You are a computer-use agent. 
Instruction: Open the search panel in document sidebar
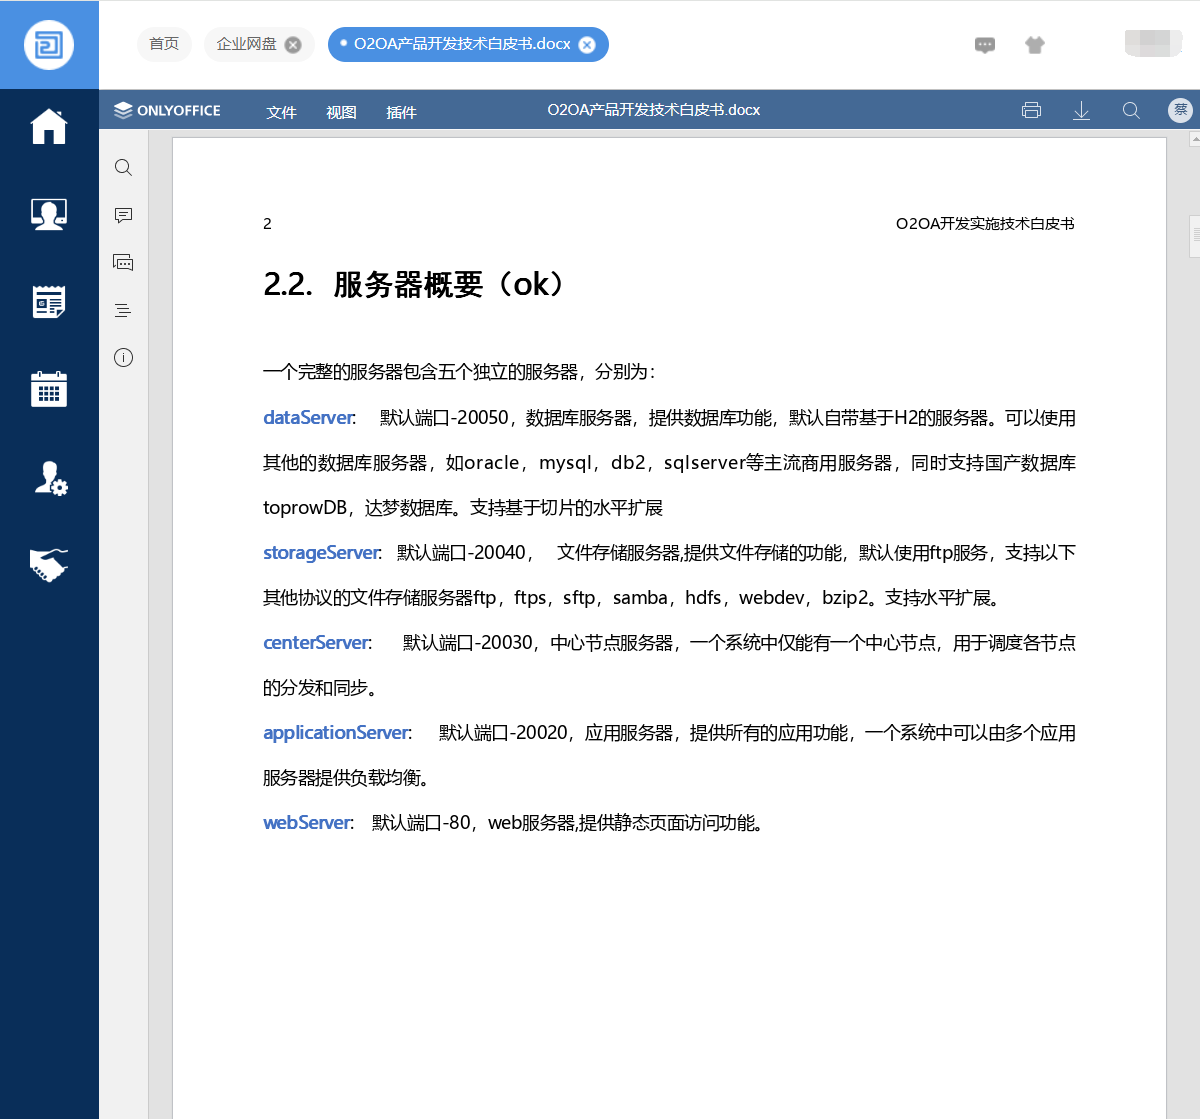point(123,167)
